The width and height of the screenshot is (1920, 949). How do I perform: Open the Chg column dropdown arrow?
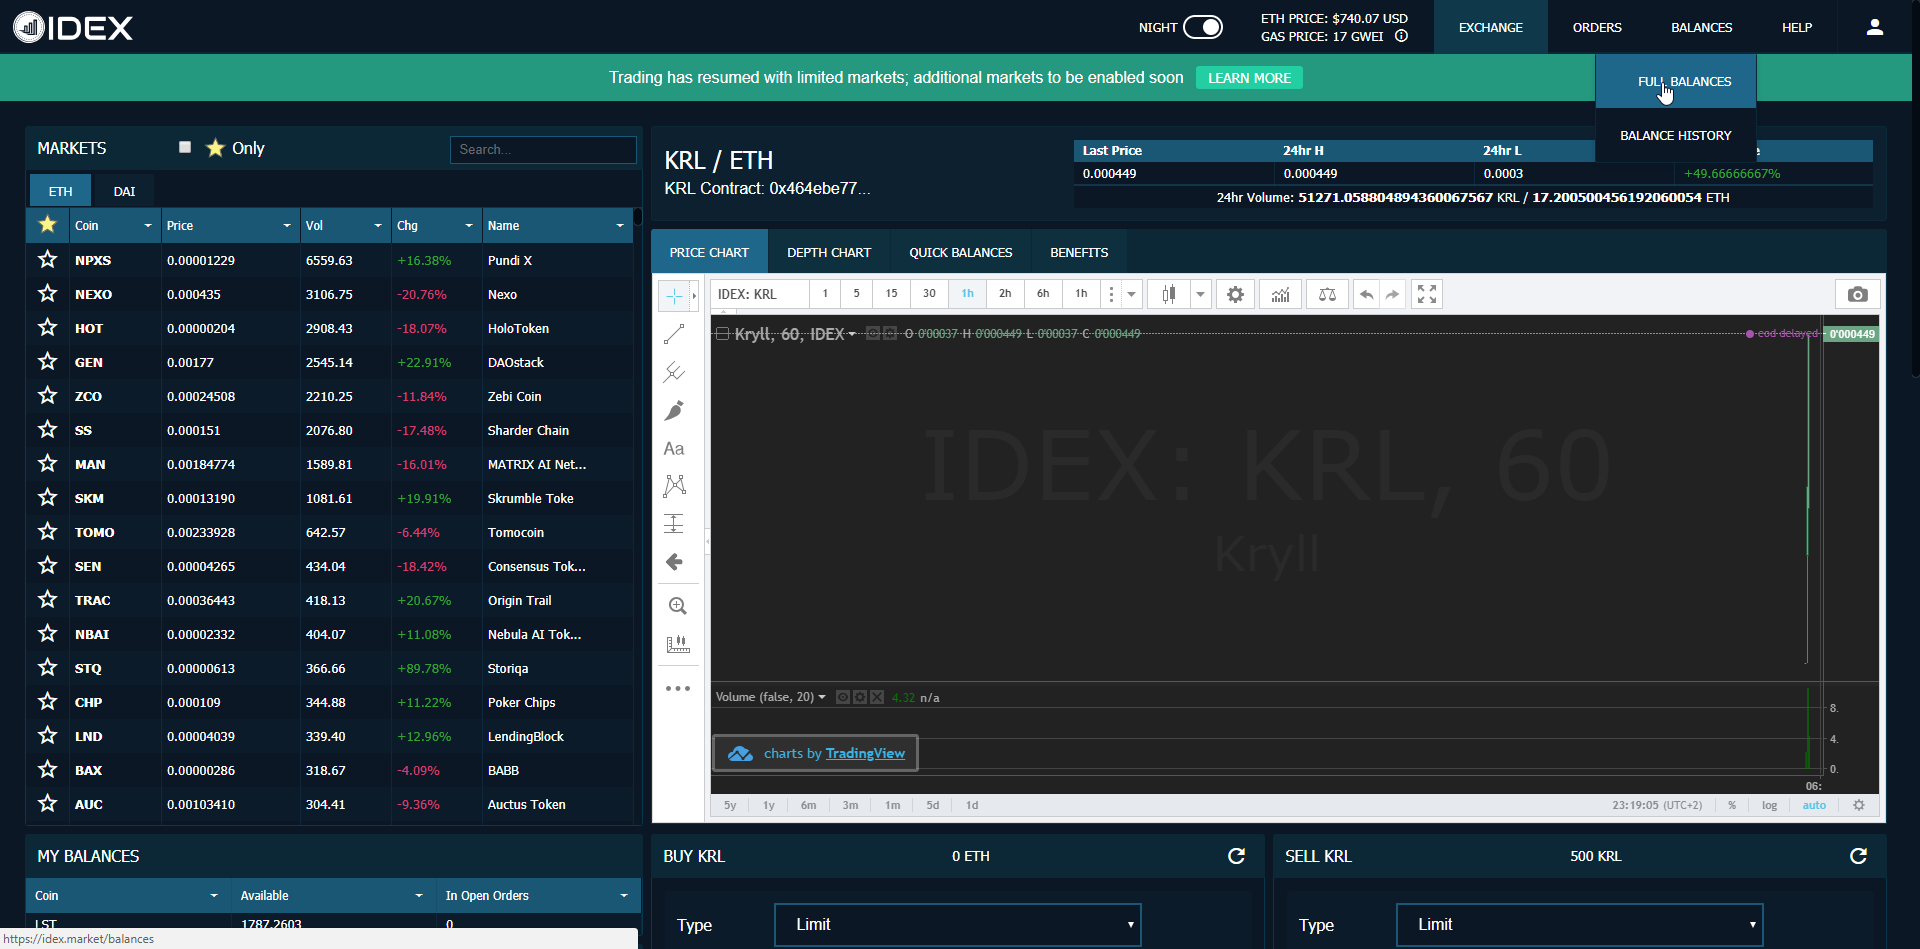pyautogui.click(x=469, y=226)
